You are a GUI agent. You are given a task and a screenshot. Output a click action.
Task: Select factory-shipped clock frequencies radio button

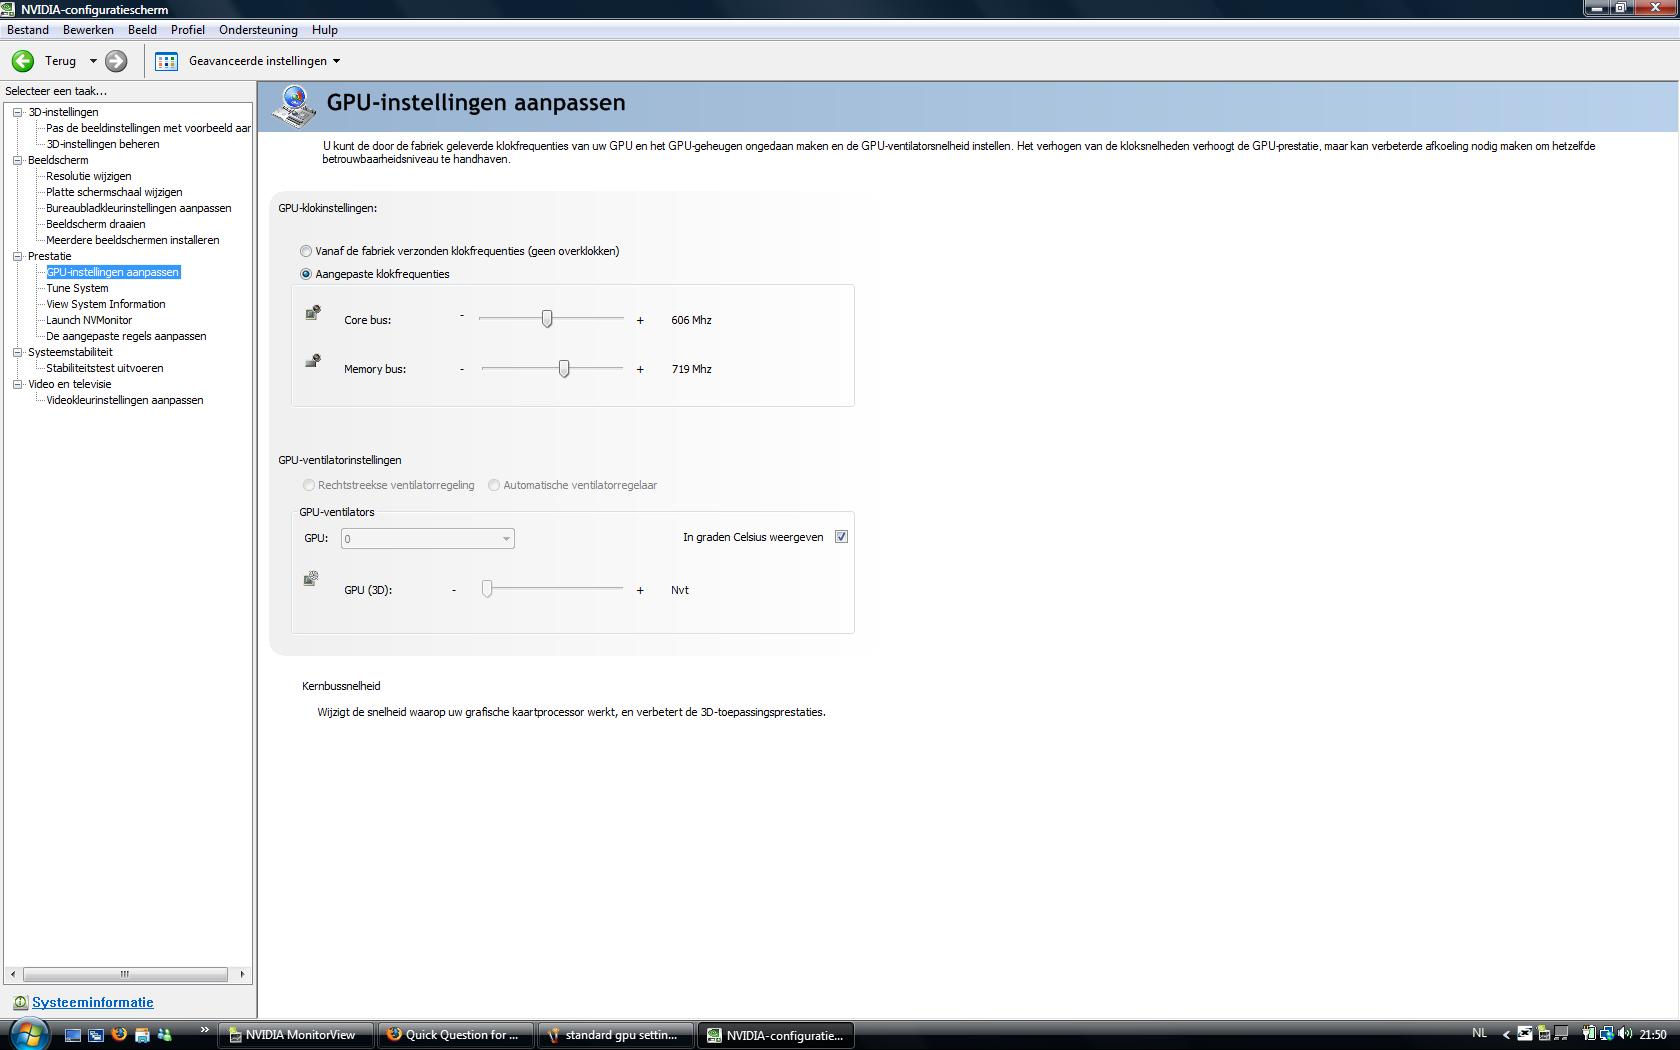point(306,251)
